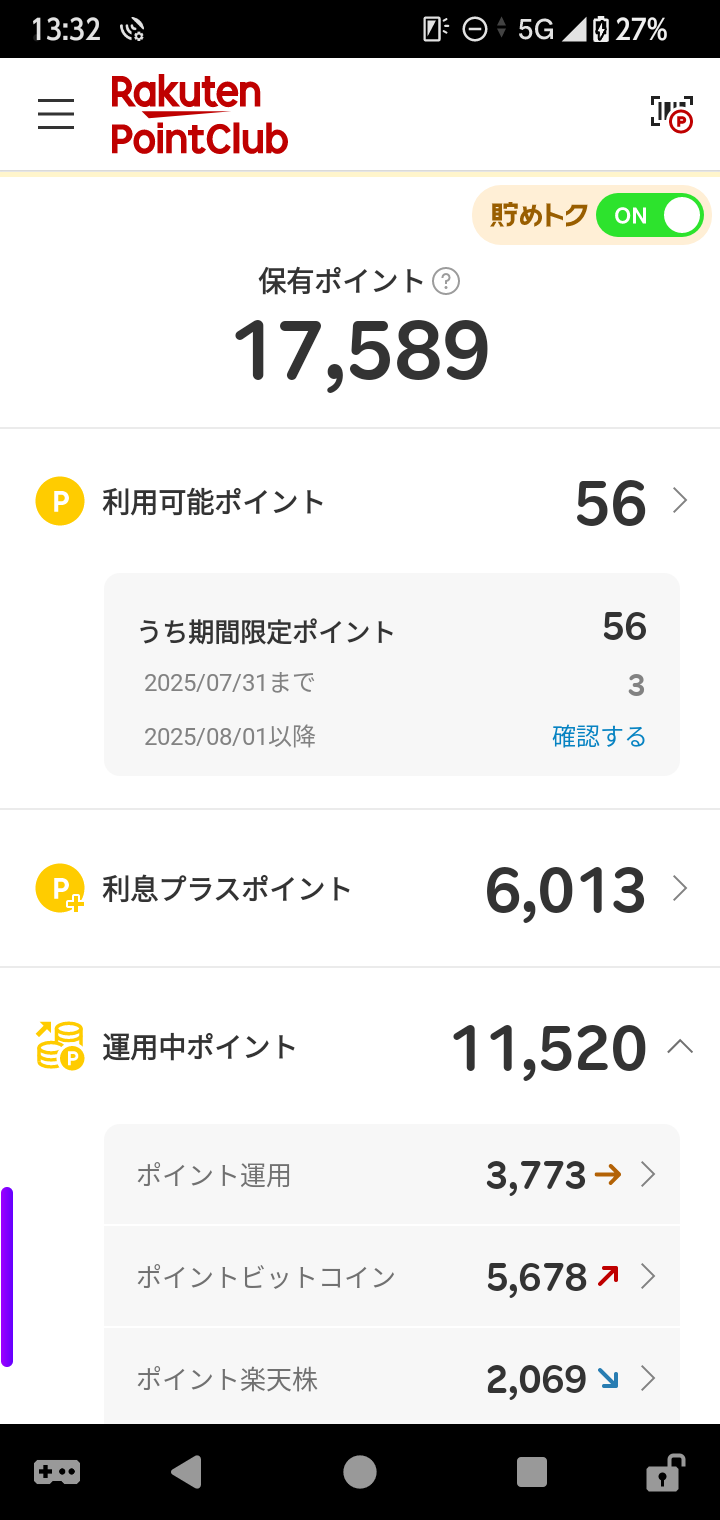720x1520 pixels.
Task: Tap the Rakuten PointClub logo
Action: (x=199, y=115)
